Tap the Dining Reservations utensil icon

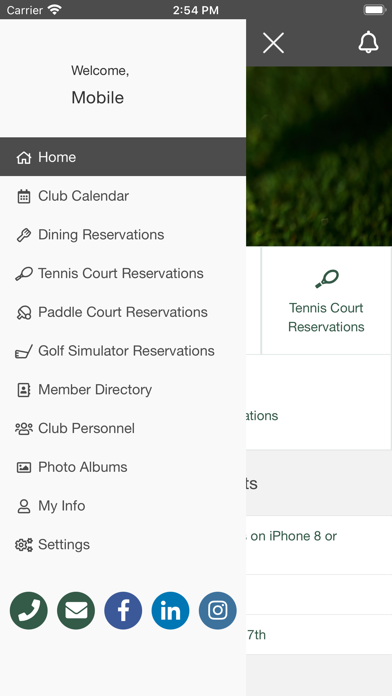24,235
